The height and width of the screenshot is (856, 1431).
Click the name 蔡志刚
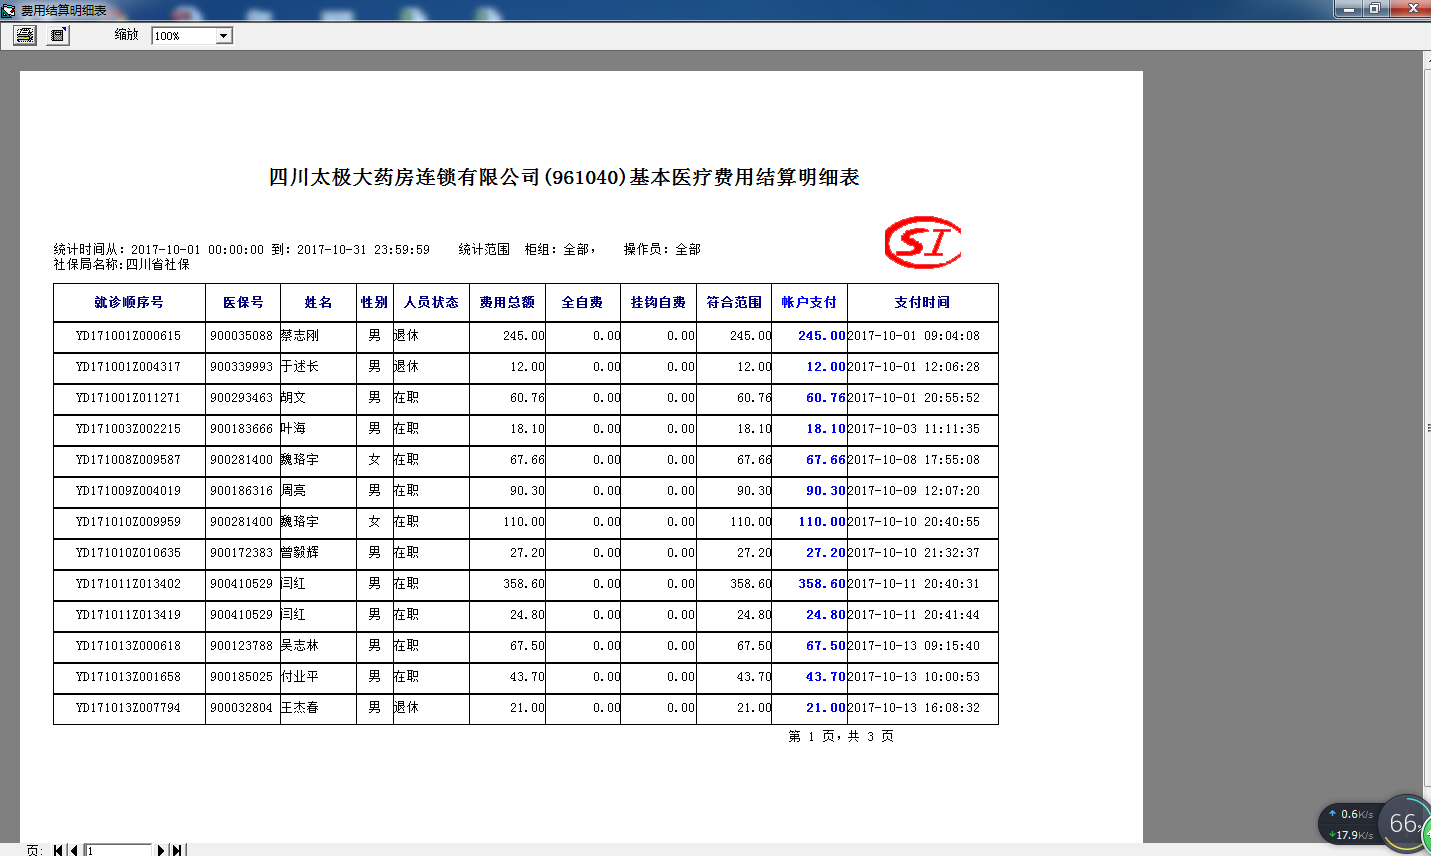[300, 336]
